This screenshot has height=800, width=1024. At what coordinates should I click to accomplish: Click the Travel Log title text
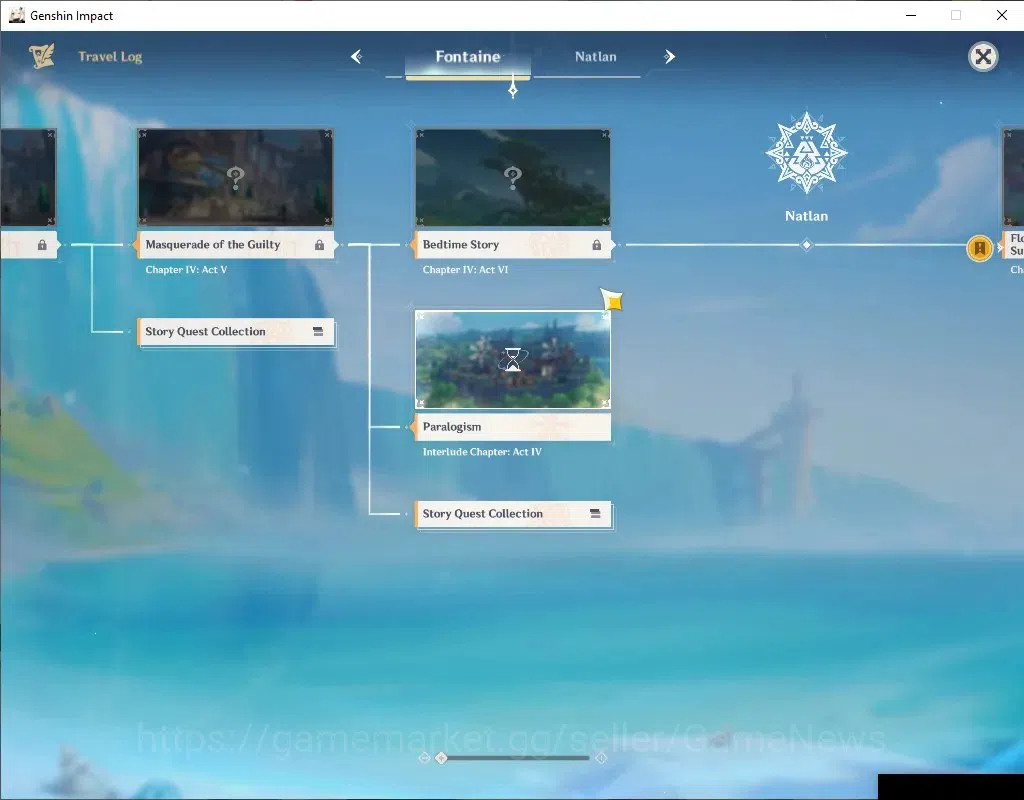coord(110,57)
